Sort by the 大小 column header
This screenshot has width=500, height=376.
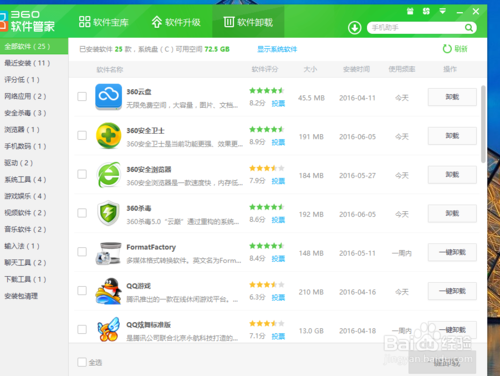point(310,69)
